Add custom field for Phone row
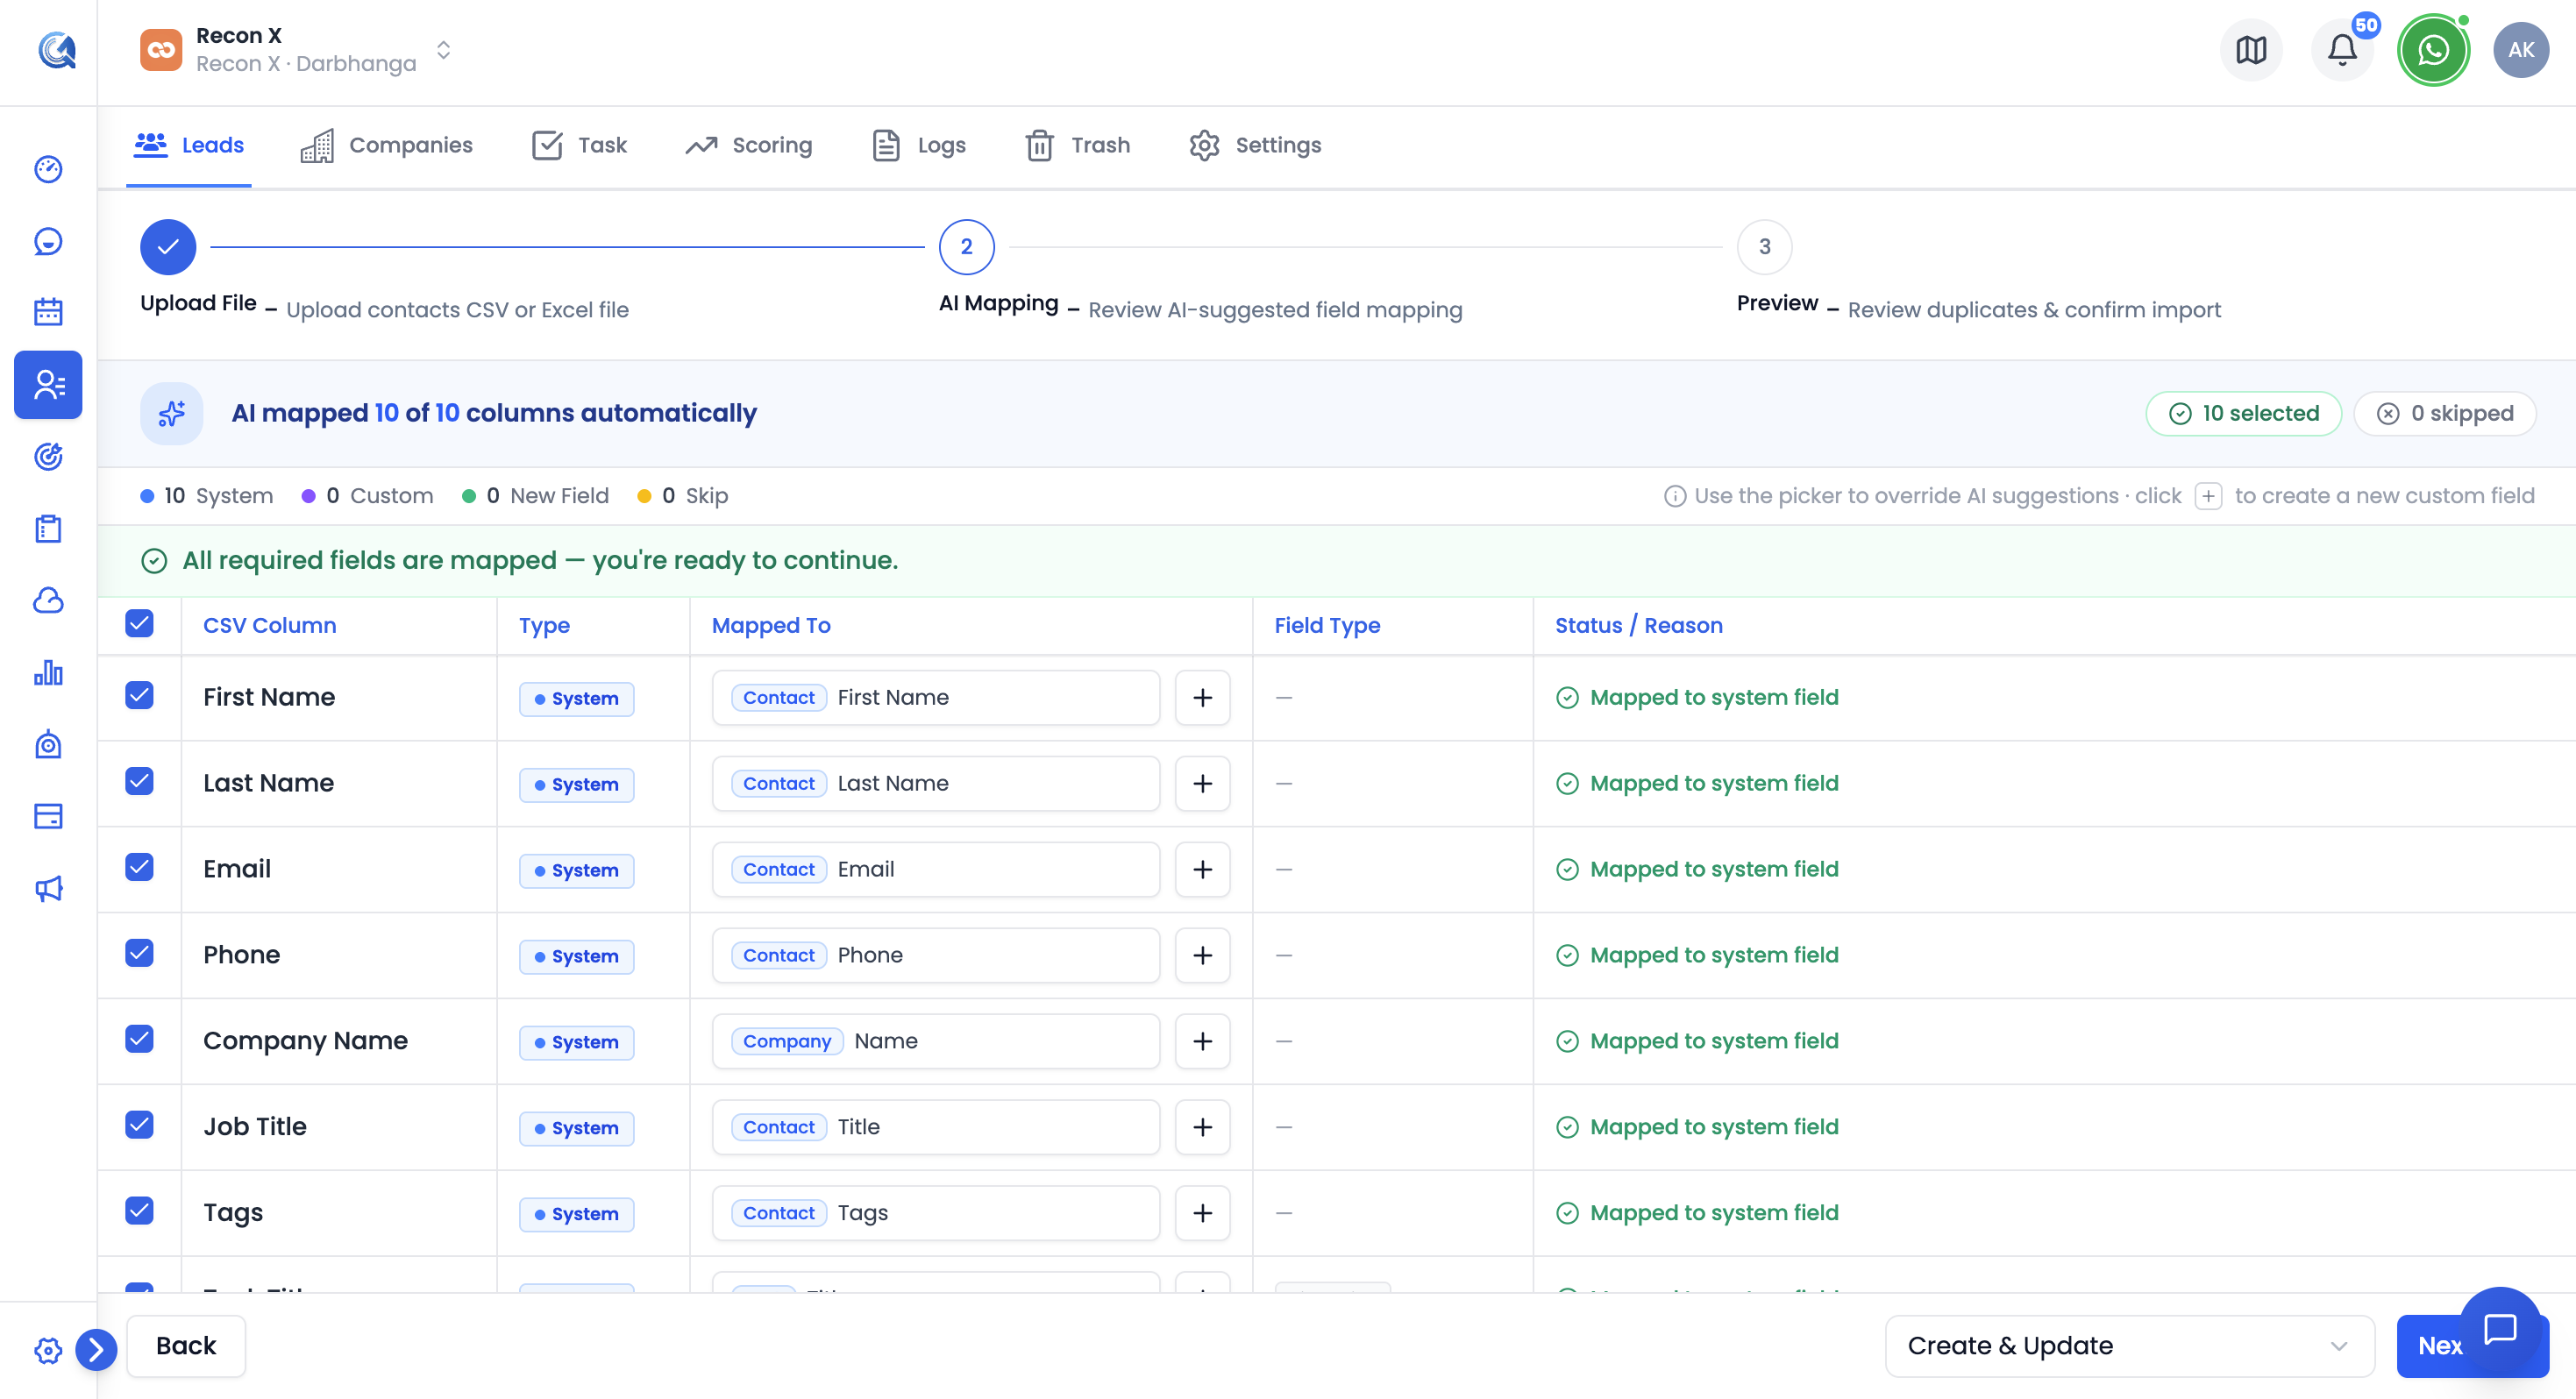The image size is (2576, 1399). [1202, 956]
